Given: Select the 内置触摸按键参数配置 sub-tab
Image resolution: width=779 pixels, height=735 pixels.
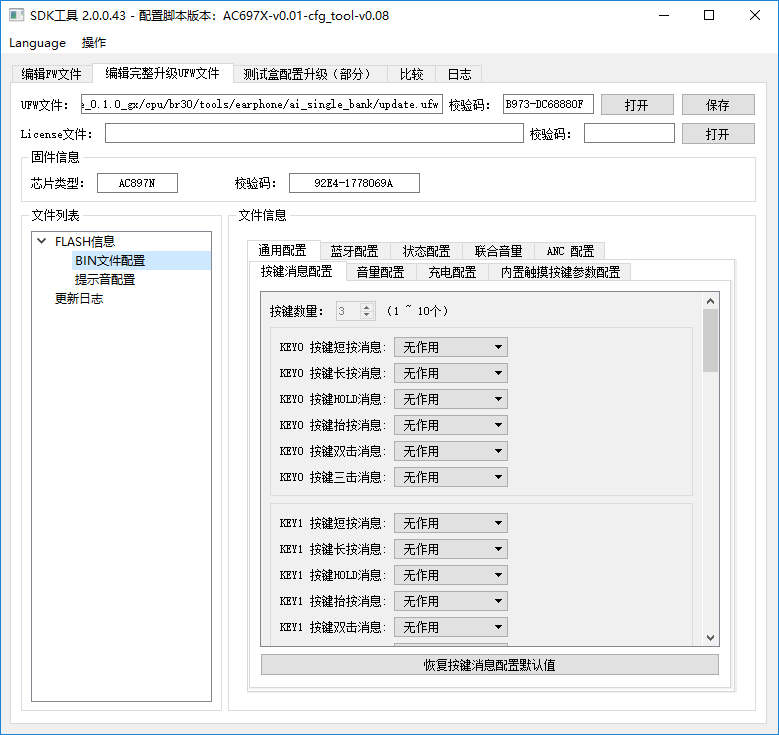Looking at the screenshot, I should [560, 272].
